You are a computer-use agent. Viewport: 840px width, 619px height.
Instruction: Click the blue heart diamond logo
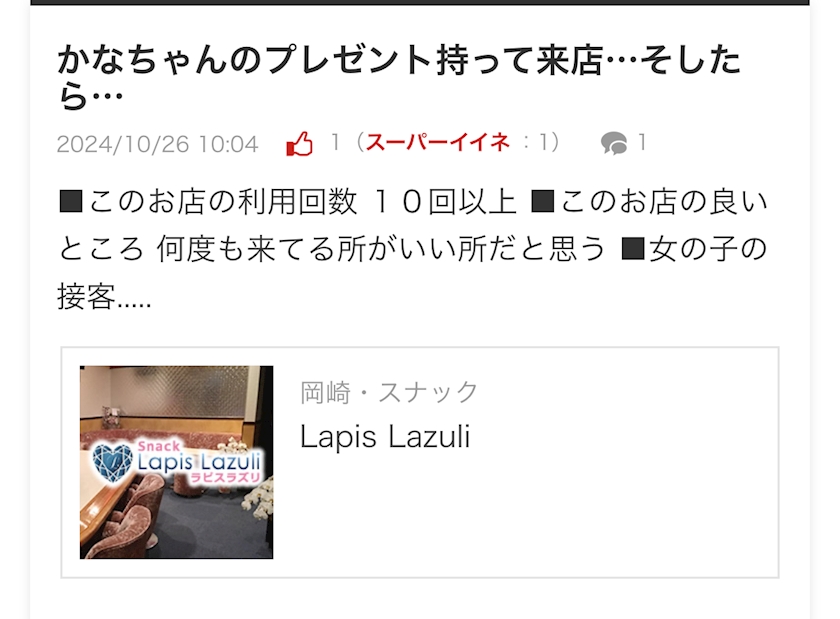112,462
